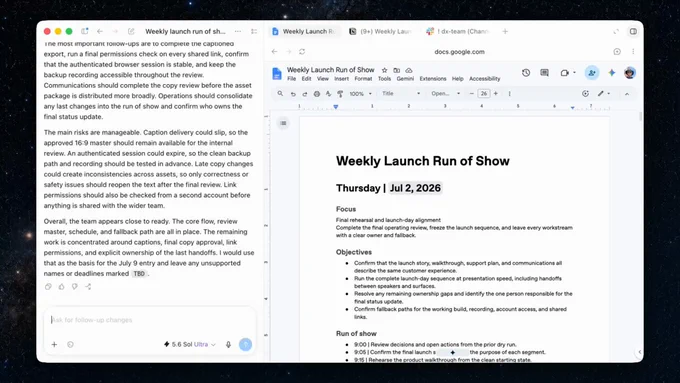Click the version history clock icon
Screen dimensions: 680x383
click(x=526, y=73)
